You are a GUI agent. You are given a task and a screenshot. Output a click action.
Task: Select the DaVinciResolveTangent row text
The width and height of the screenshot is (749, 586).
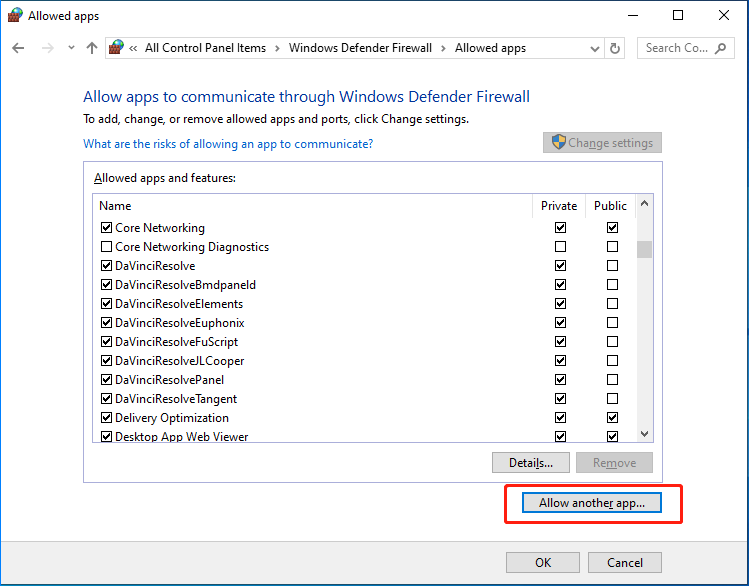click(176, 399)
